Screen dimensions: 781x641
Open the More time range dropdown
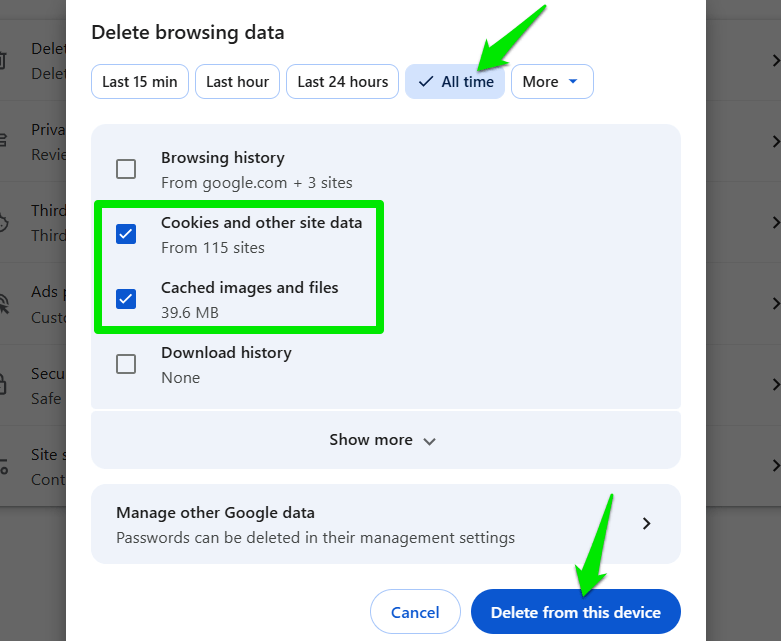552,82
